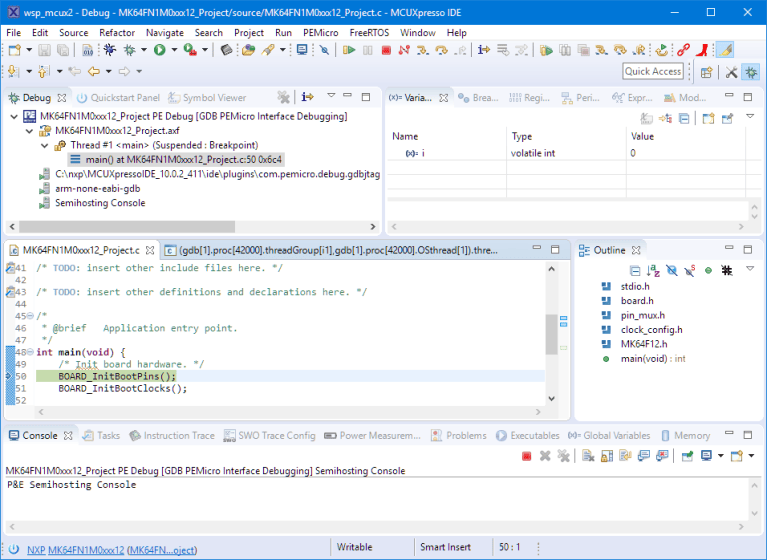Click the green Run button in toolbar
This screenshot has width=767, height=560.
pos(159,50)
